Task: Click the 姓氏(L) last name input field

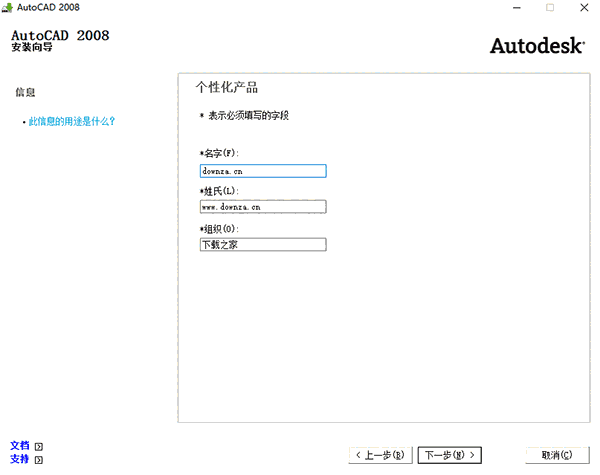Action: coord(263,207)
